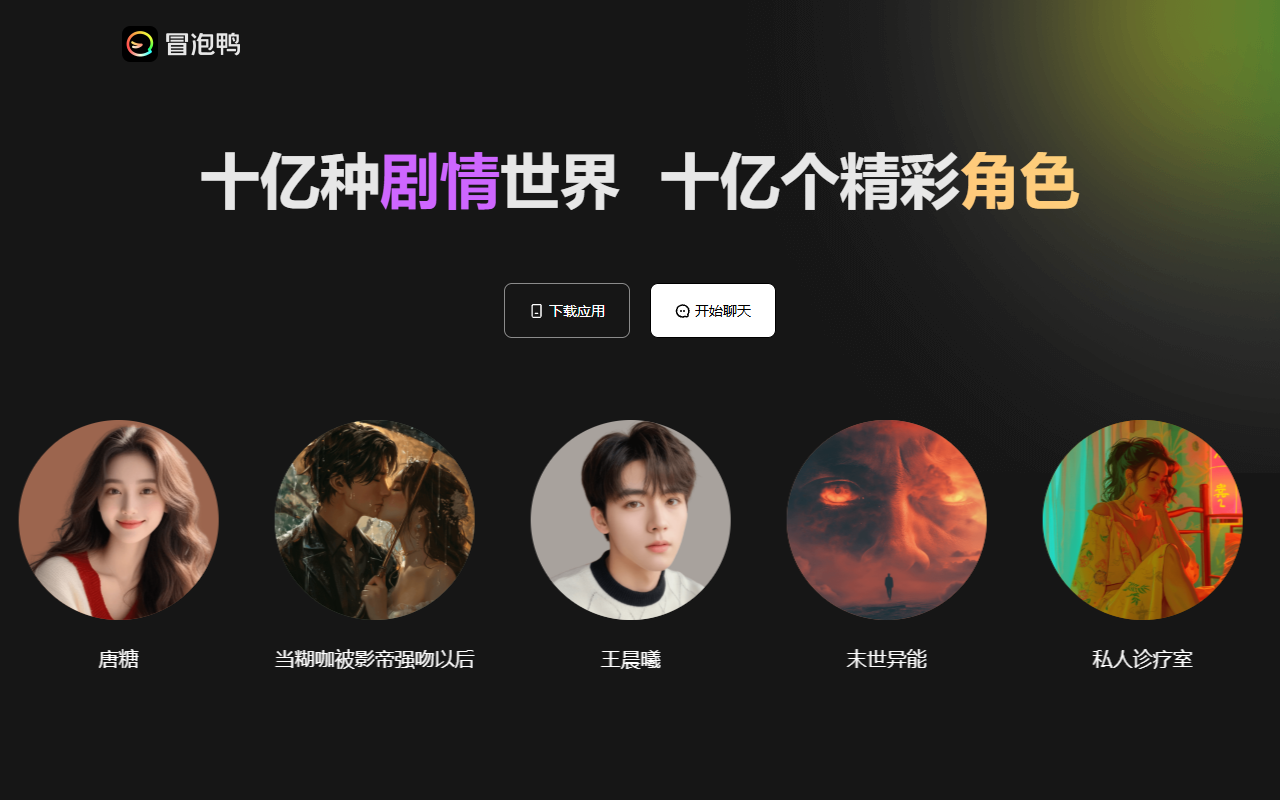Click the 当糊咖被影帝强吻以后 title label
Screen dimensions: 1280x800
coord(375,659)
